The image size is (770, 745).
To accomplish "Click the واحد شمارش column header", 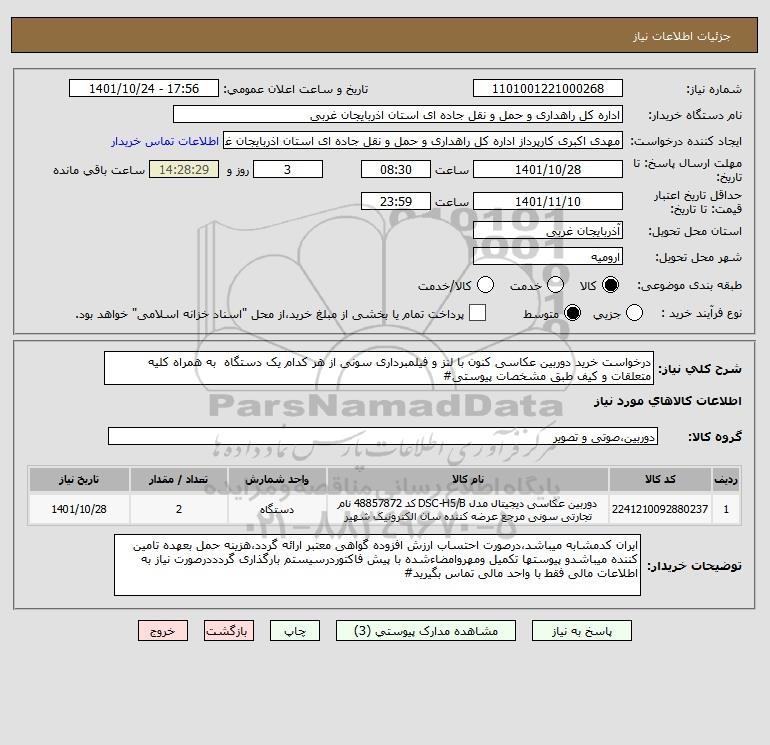I will (x=277, y=479).
